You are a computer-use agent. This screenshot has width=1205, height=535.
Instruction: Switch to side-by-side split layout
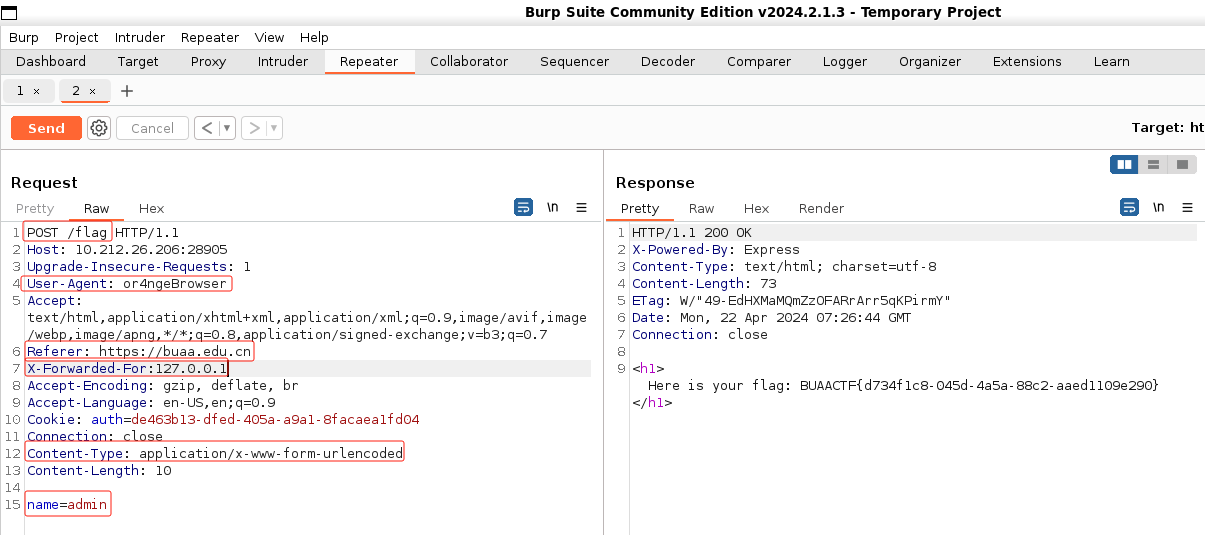click(x=1125, y=164)
